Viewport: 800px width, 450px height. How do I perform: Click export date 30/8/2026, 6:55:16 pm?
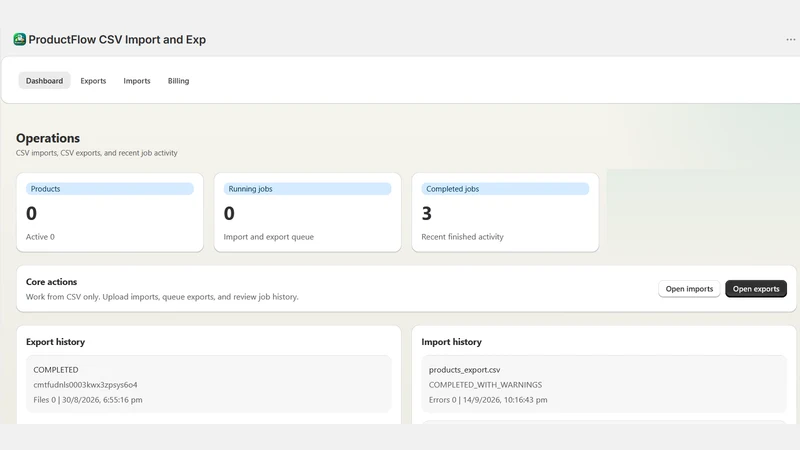102,400
